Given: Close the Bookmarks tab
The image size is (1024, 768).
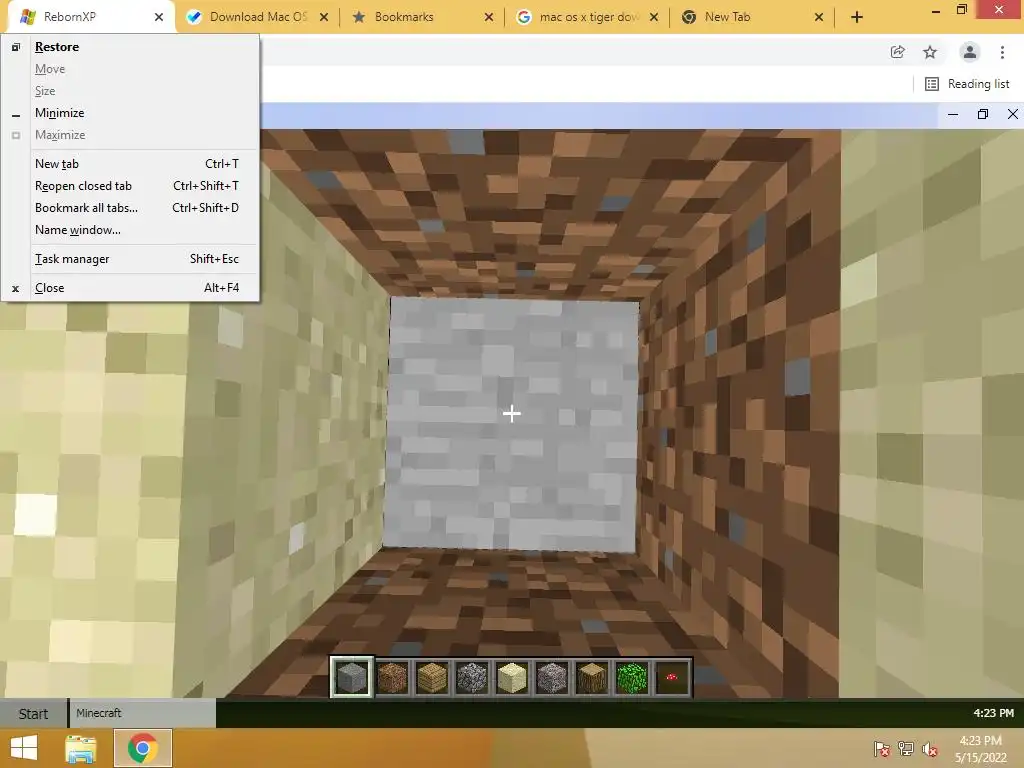Looking at the screenshot, I should (x=488, y=18).
